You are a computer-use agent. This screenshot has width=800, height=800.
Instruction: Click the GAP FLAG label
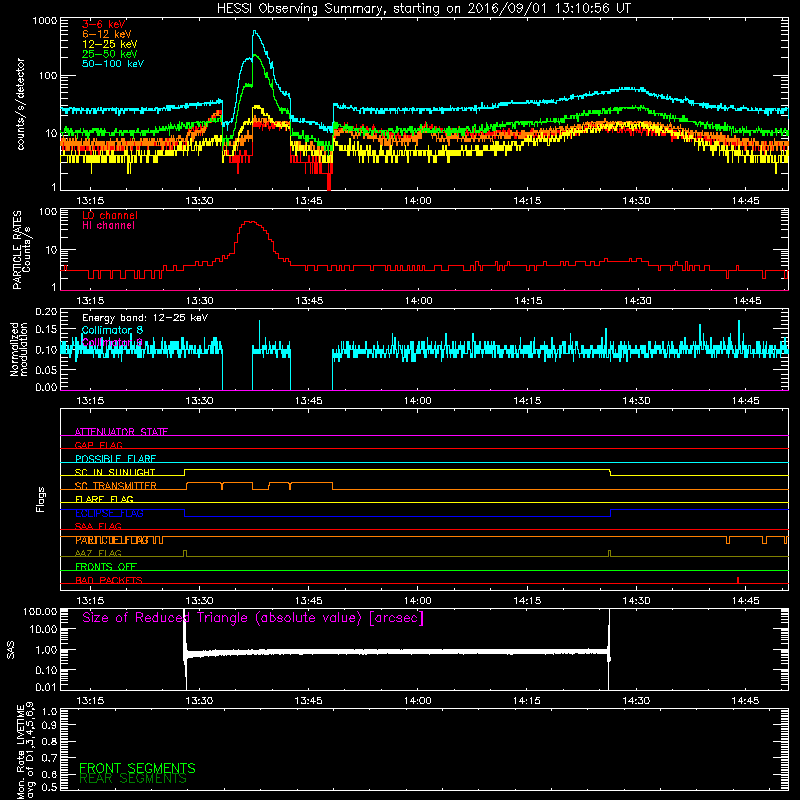pos(98,445)
